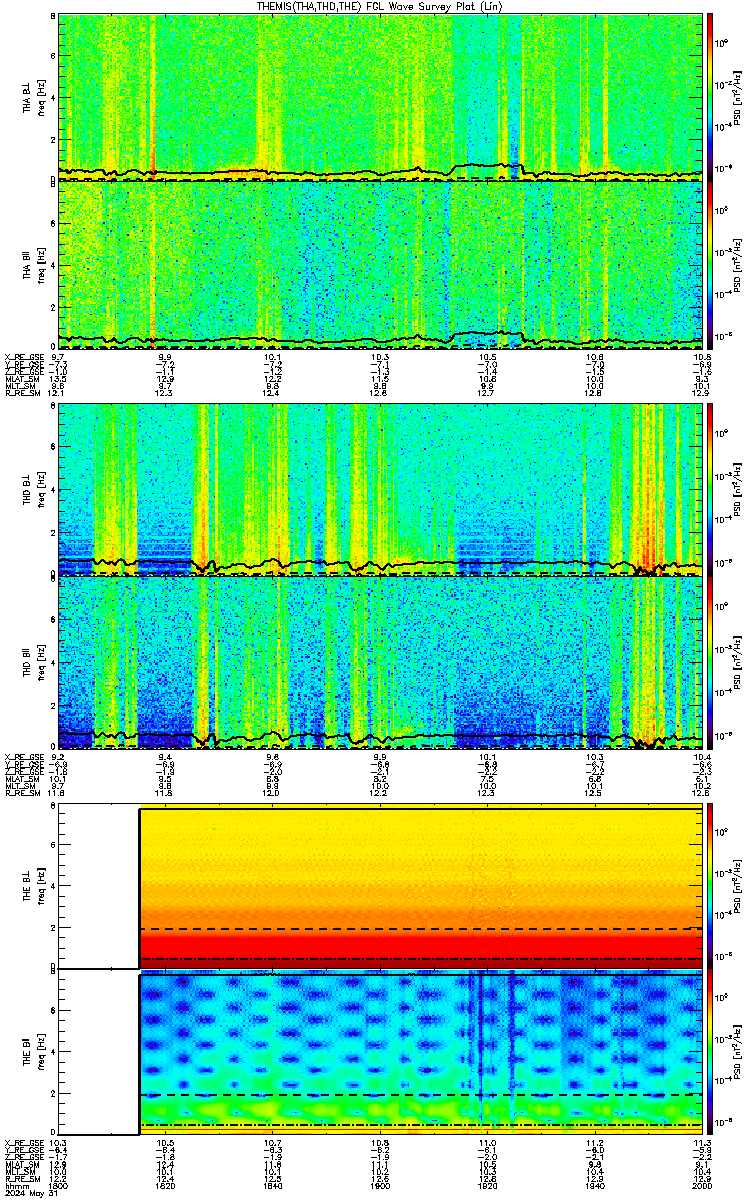Click the THE B-perpendicular spectrogram panel

click(379, 887)
